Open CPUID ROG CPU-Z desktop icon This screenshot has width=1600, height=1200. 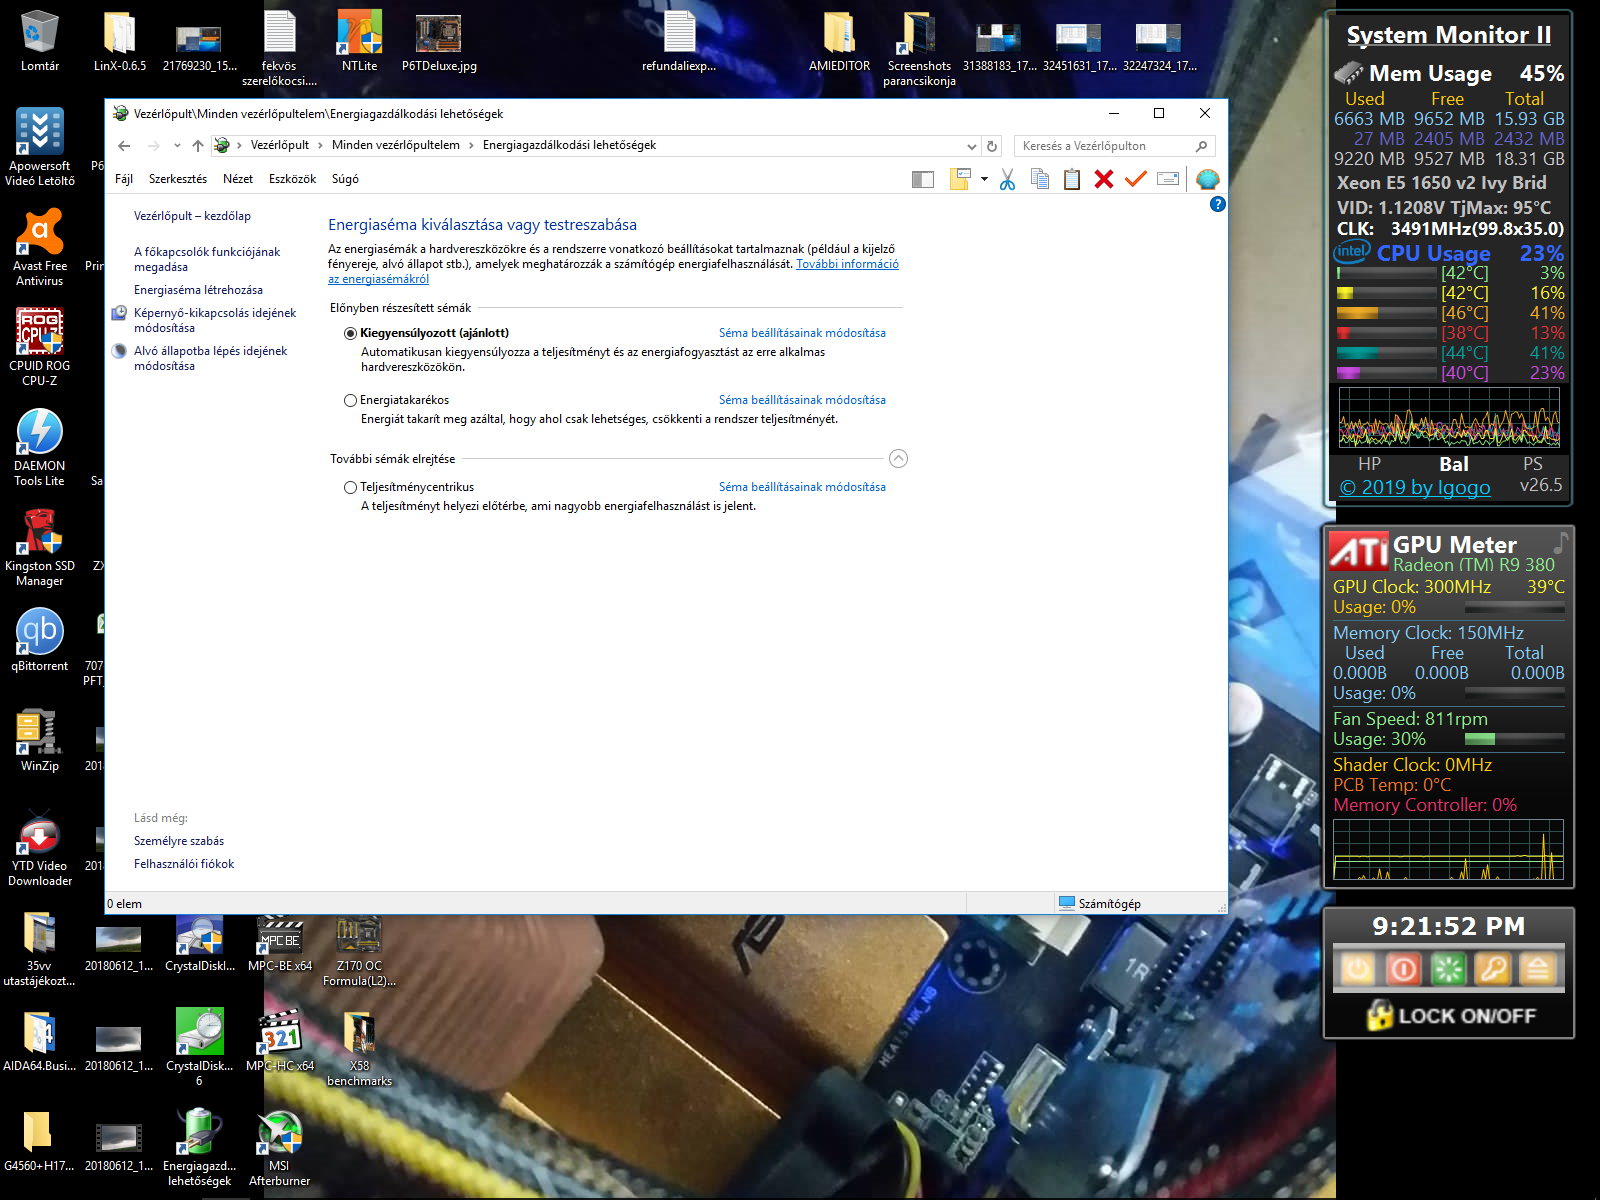click(40, 345)
